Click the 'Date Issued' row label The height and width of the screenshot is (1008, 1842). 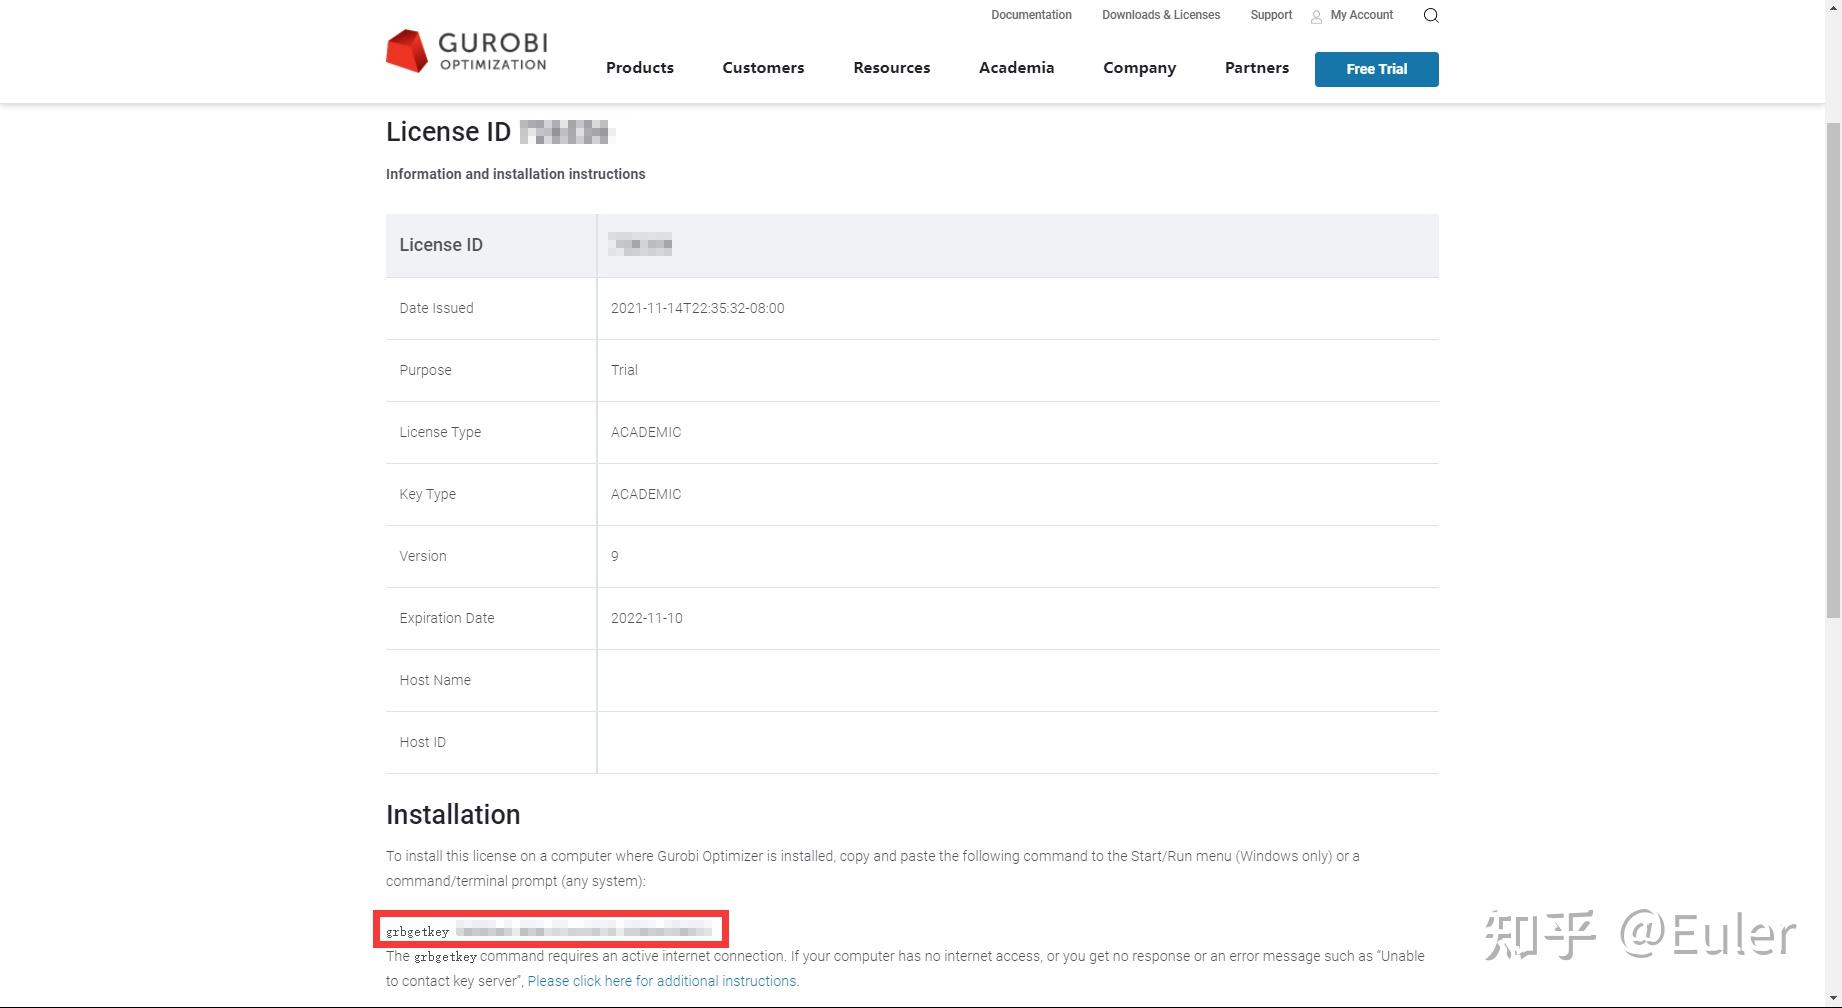click(437, 308)
